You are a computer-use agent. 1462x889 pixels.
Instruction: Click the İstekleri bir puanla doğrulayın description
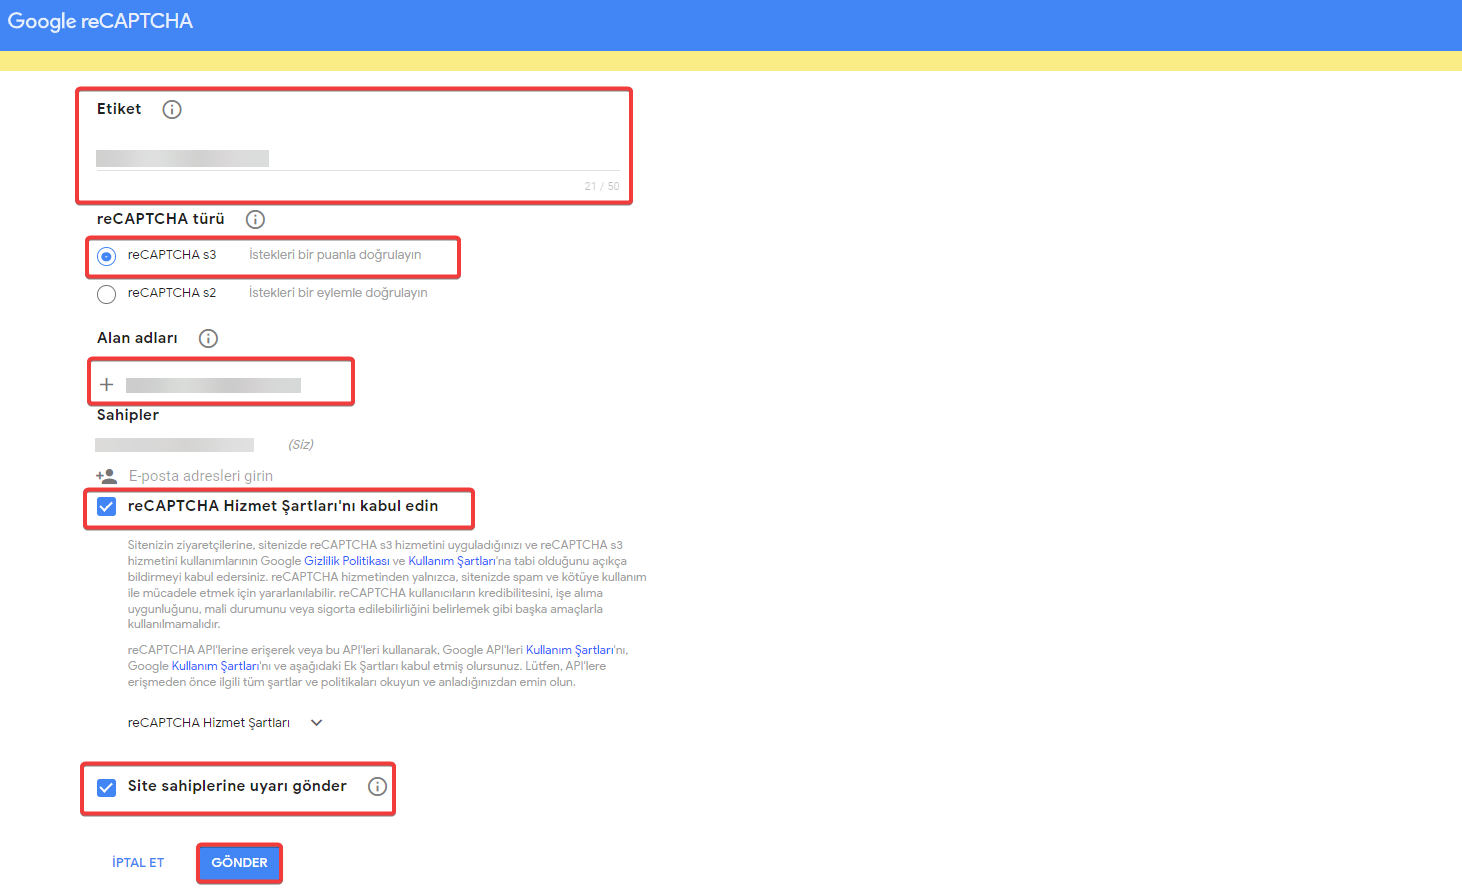[335, 255]
